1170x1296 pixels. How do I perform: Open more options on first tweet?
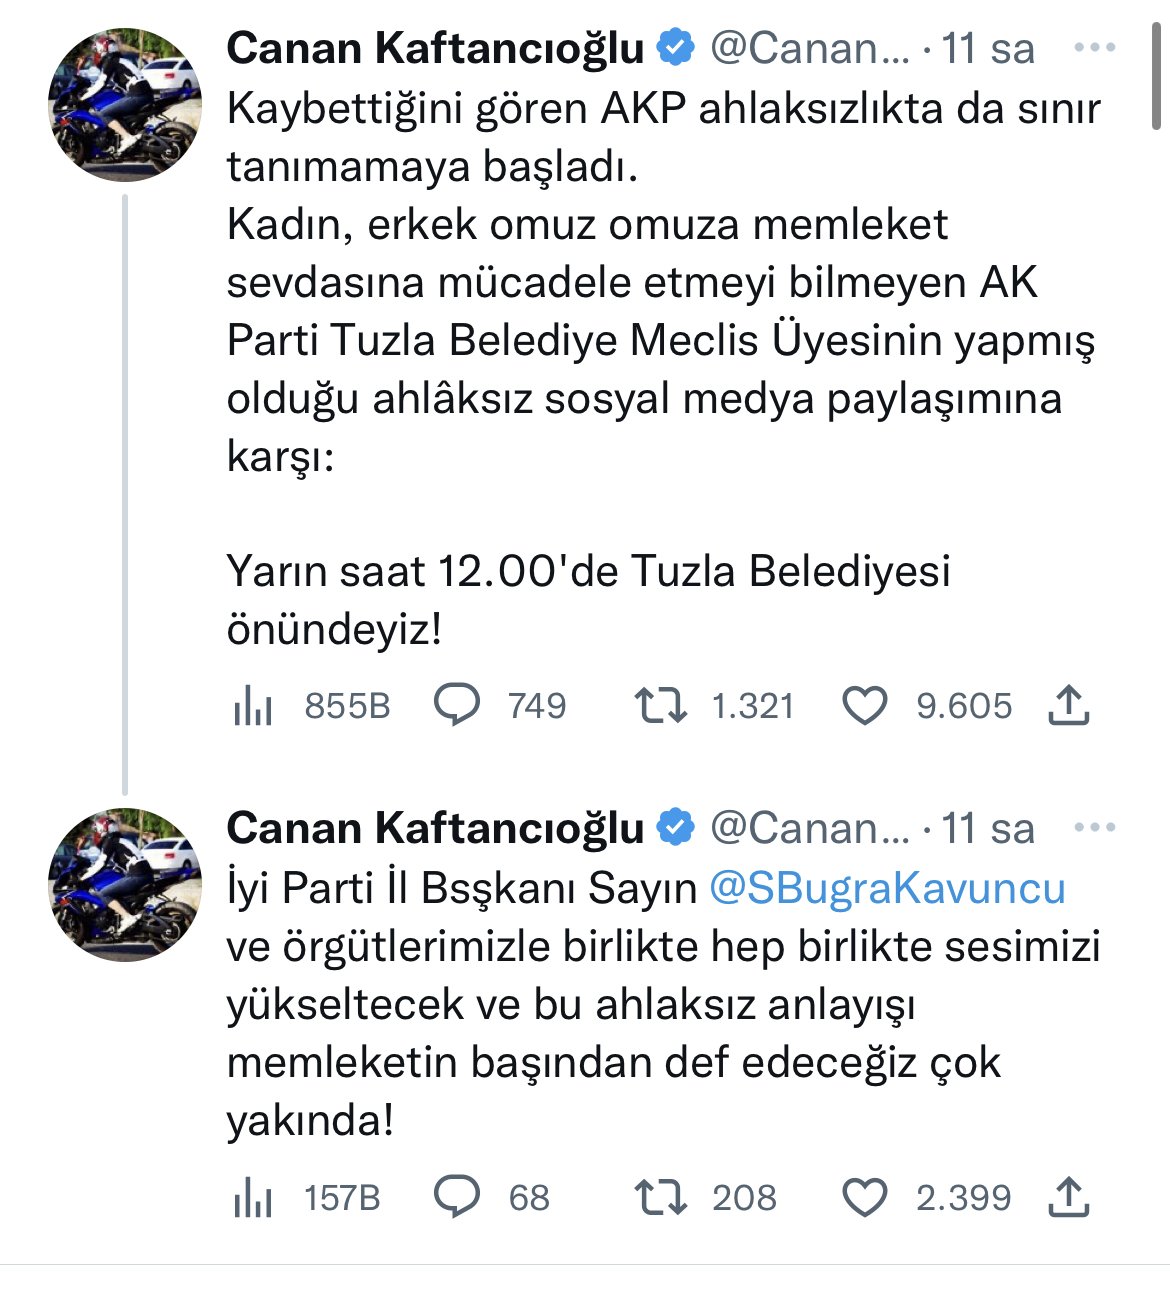(1094, 48)
